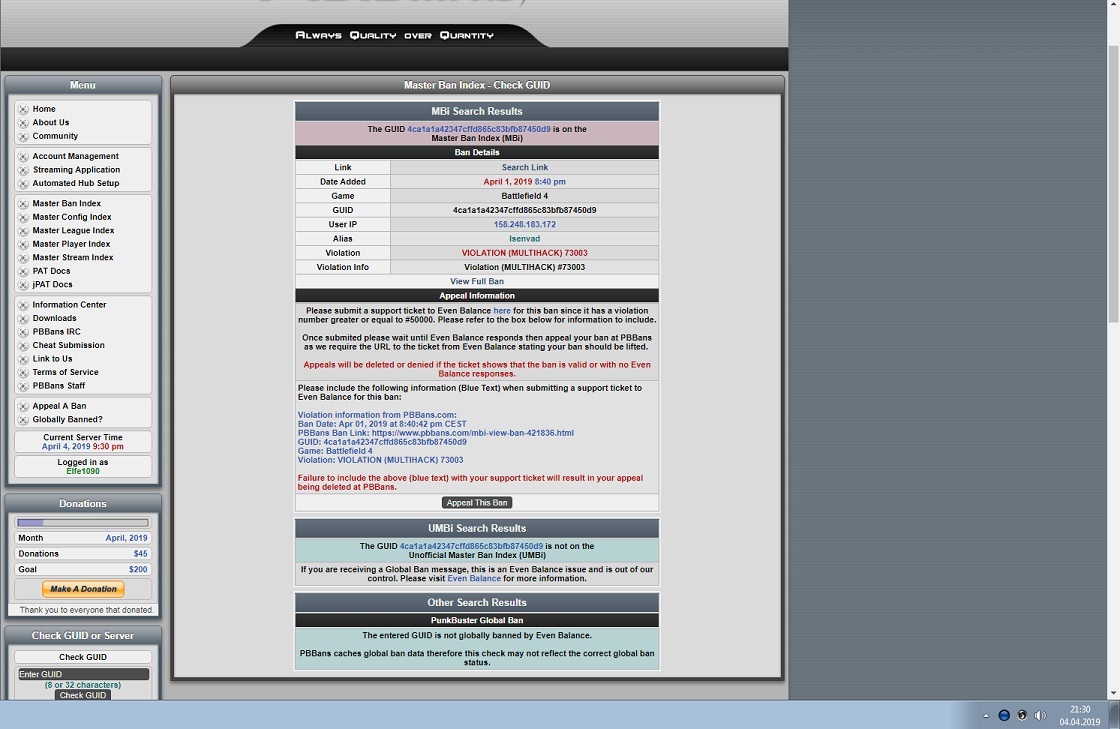Click the bullet icon beside Globally Banned?
Screen dimensions: 1120x729
coord(23,420)
